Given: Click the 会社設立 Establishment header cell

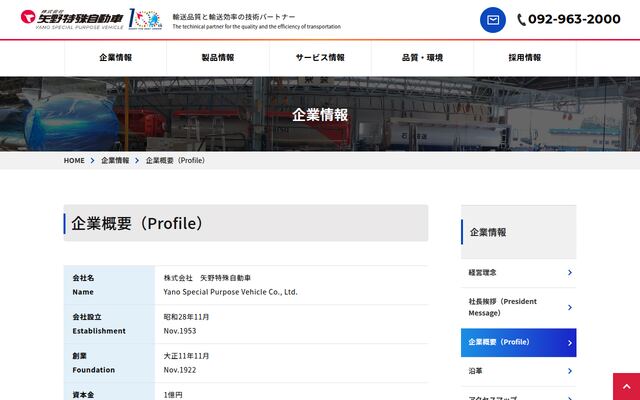Looking at the screenshot, I should (109, 324).
